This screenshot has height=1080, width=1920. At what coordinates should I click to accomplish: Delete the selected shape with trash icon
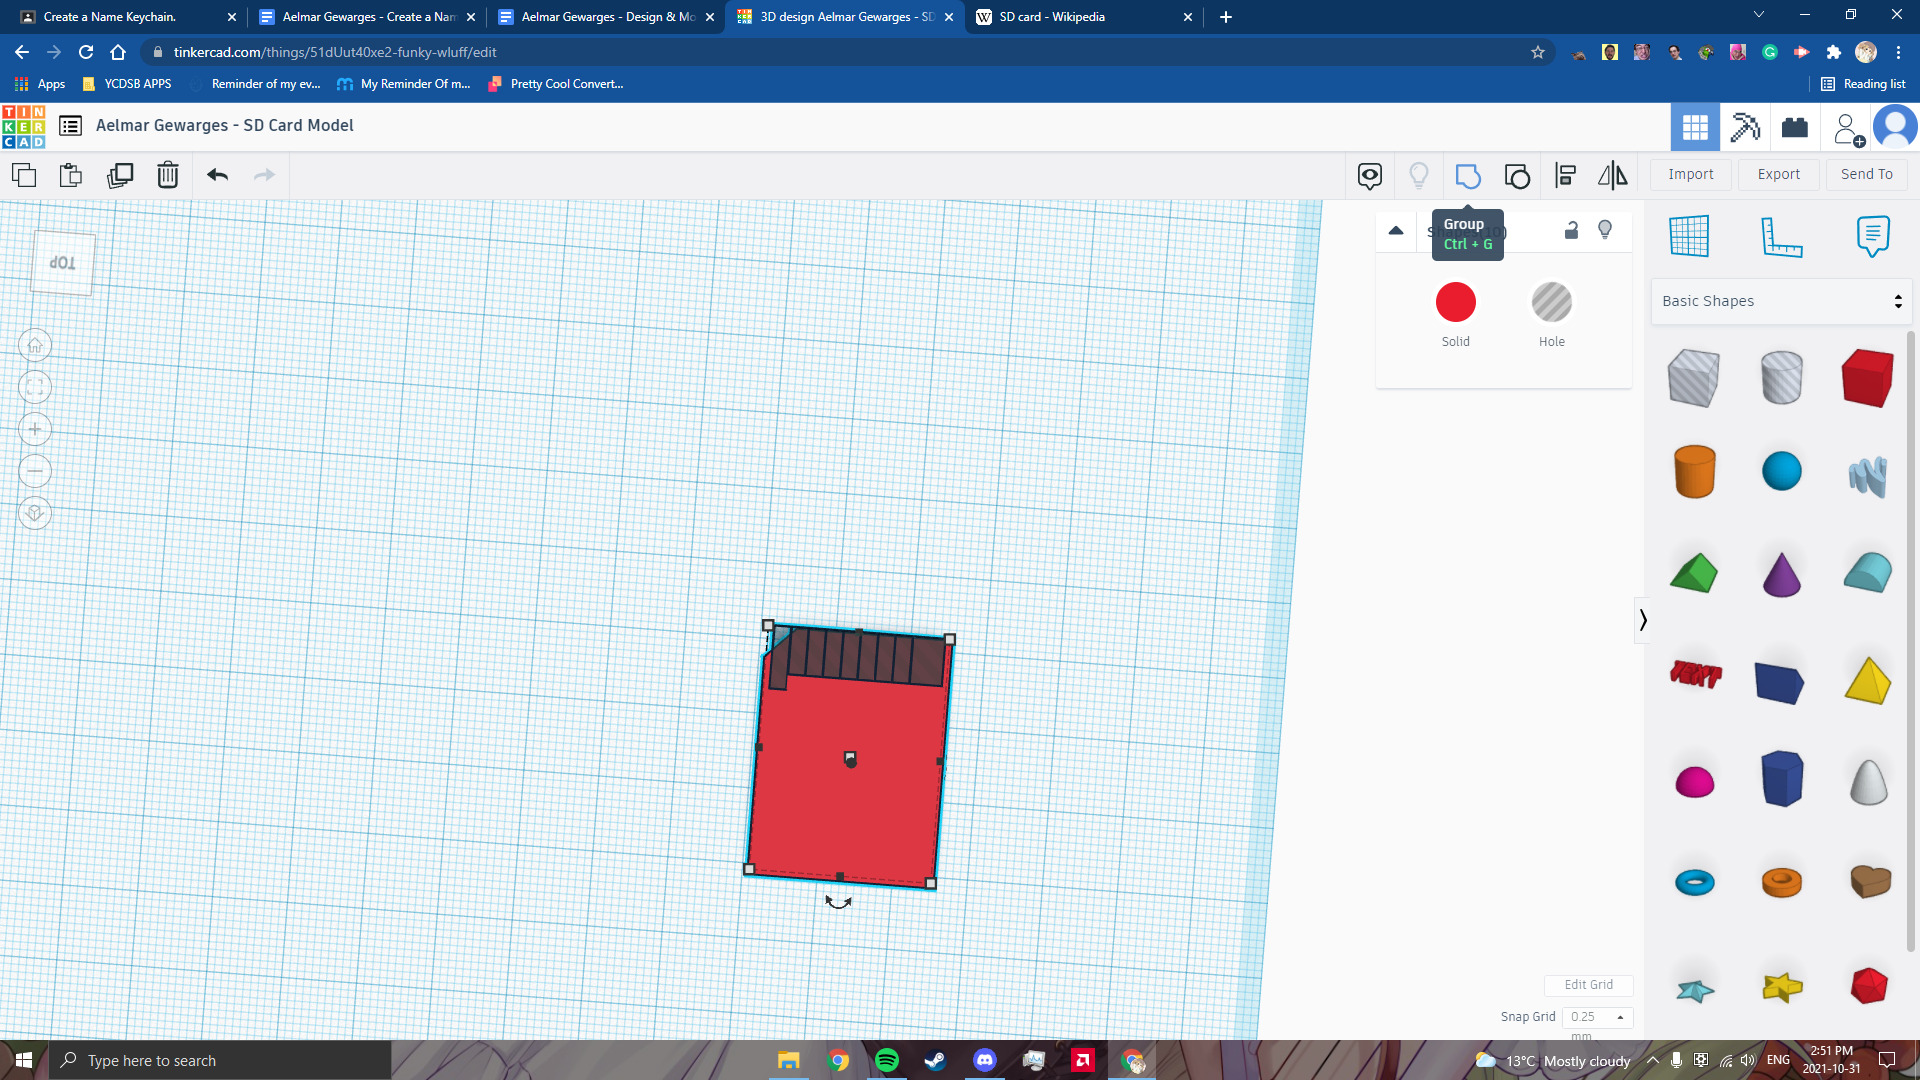click(x=168, y=175)
